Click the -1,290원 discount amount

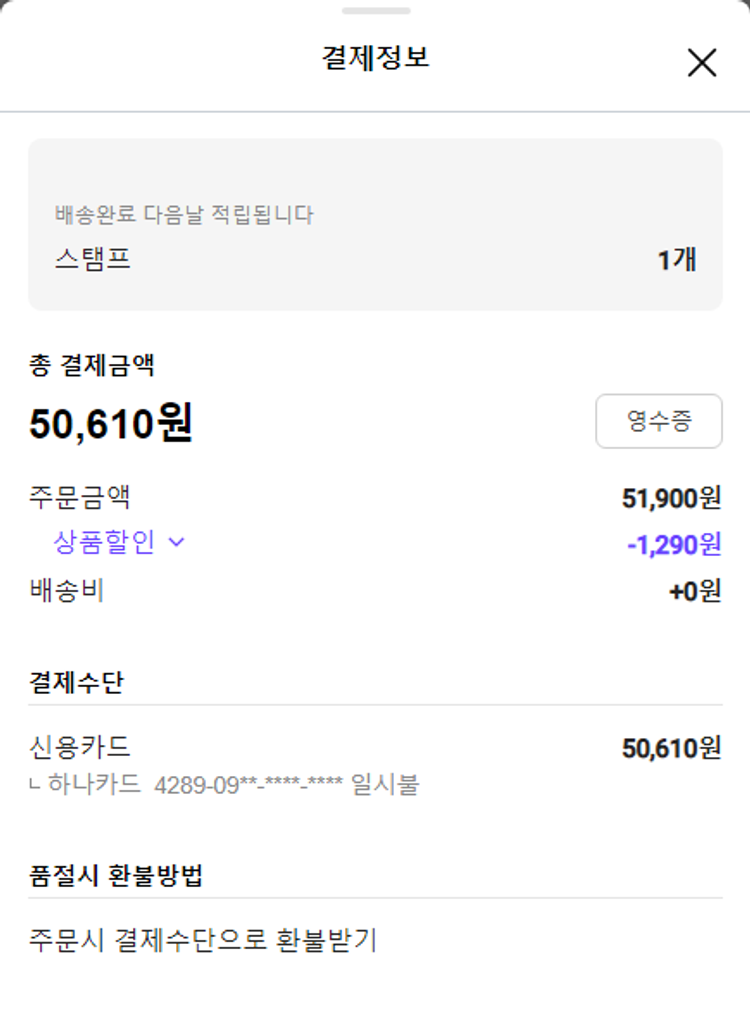point(673,545)
